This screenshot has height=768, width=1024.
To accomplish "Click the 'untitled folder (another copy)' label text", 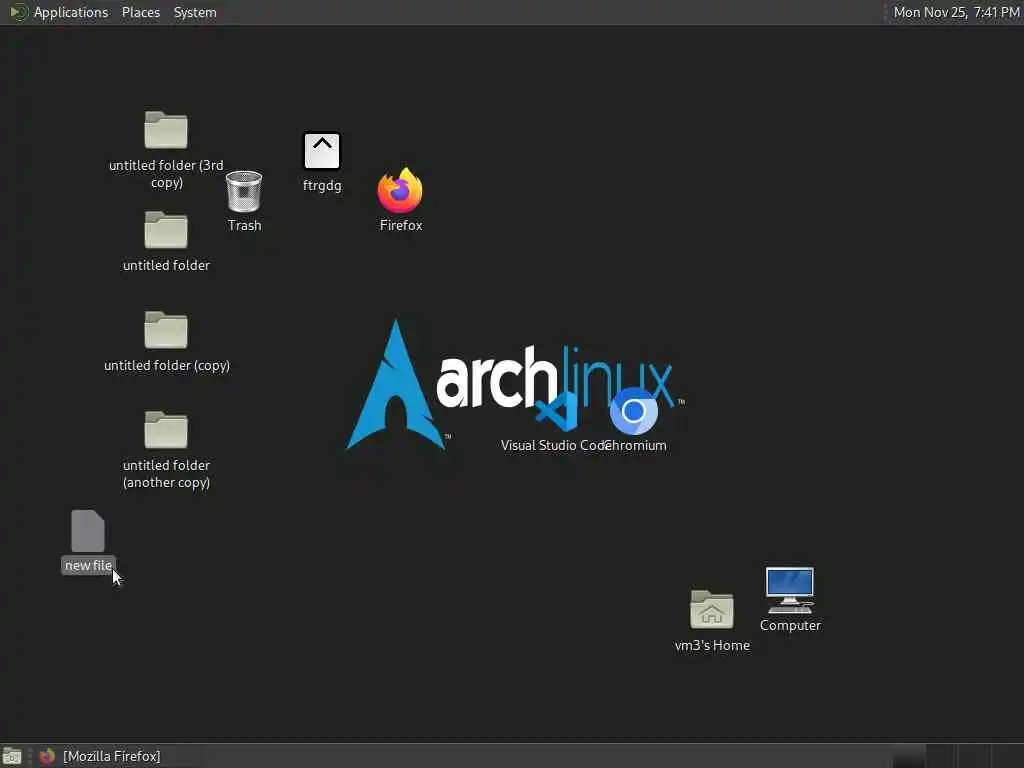I will [167, 474].
